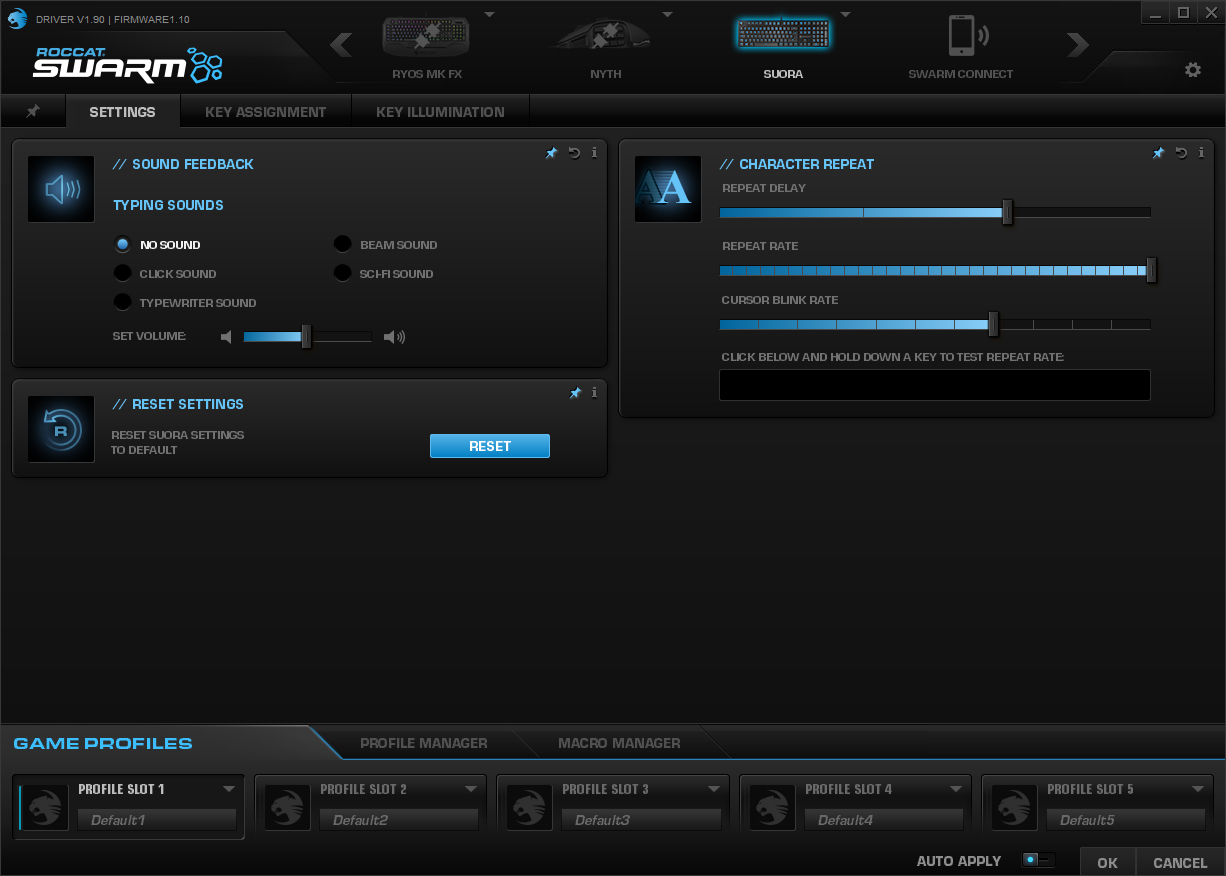
Task: Show info for the Character Repeat panel
Action: click(x=1201, y=153)
